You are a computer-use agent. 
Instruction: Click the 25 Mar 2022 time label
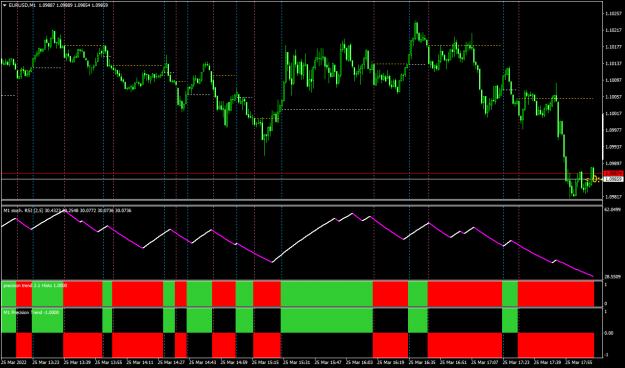tap(14, 363)
